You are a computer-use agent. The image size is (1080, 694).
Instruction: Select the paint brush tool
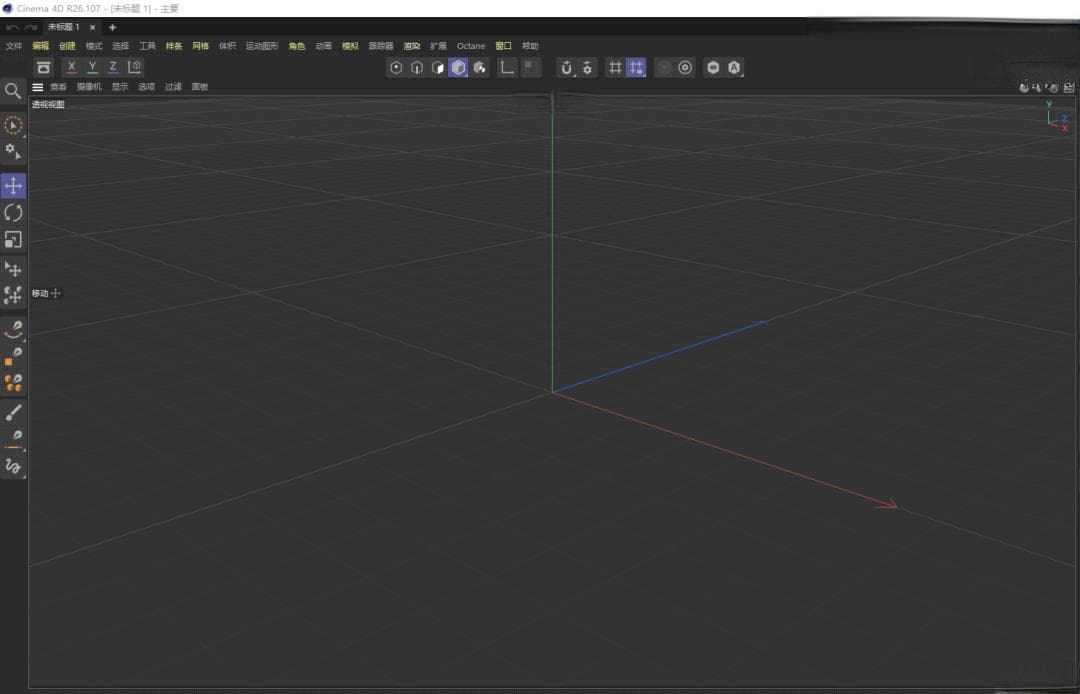[13, 412]
